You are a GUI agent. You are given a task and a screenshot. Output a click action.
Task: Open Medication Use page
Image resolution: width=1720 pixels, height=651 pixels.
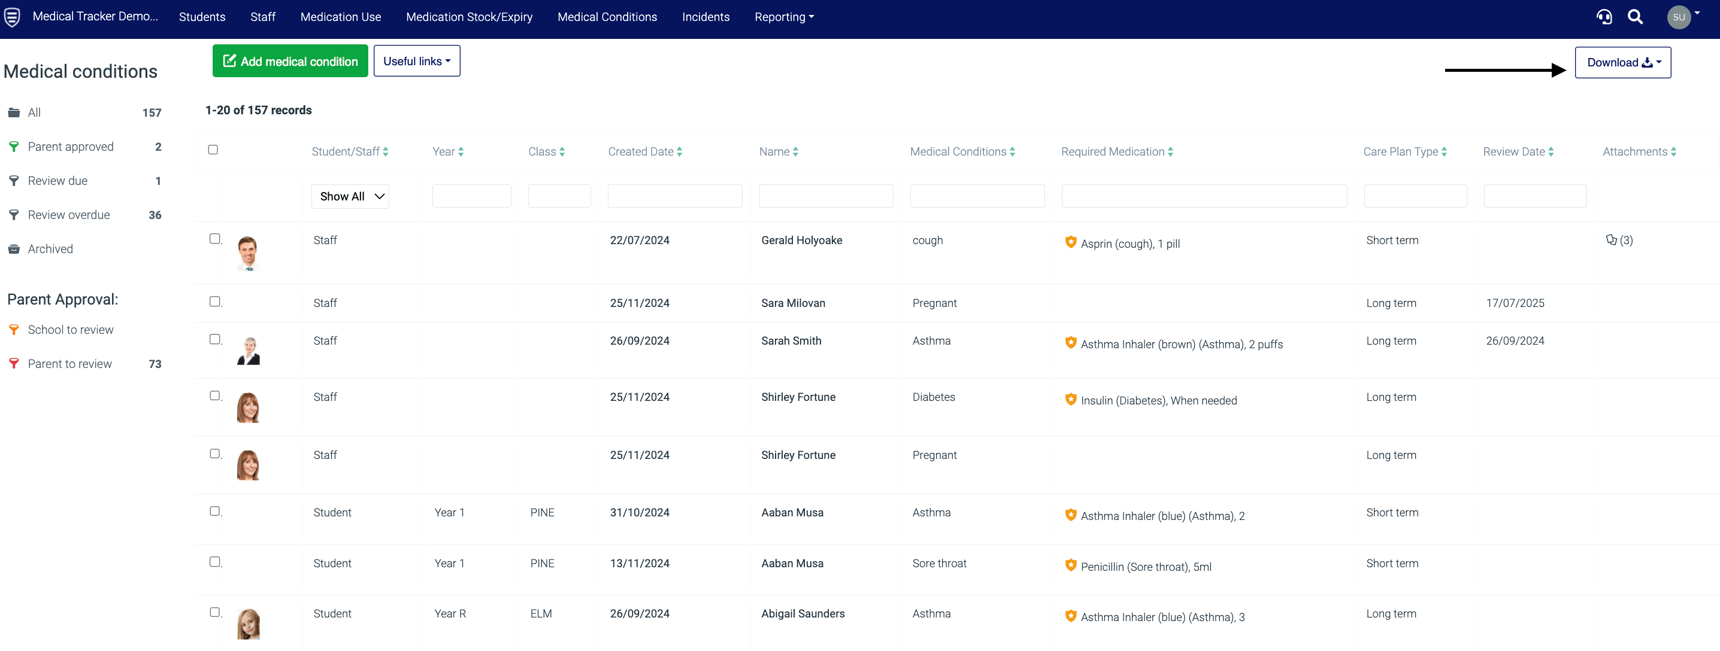(340, 17)
